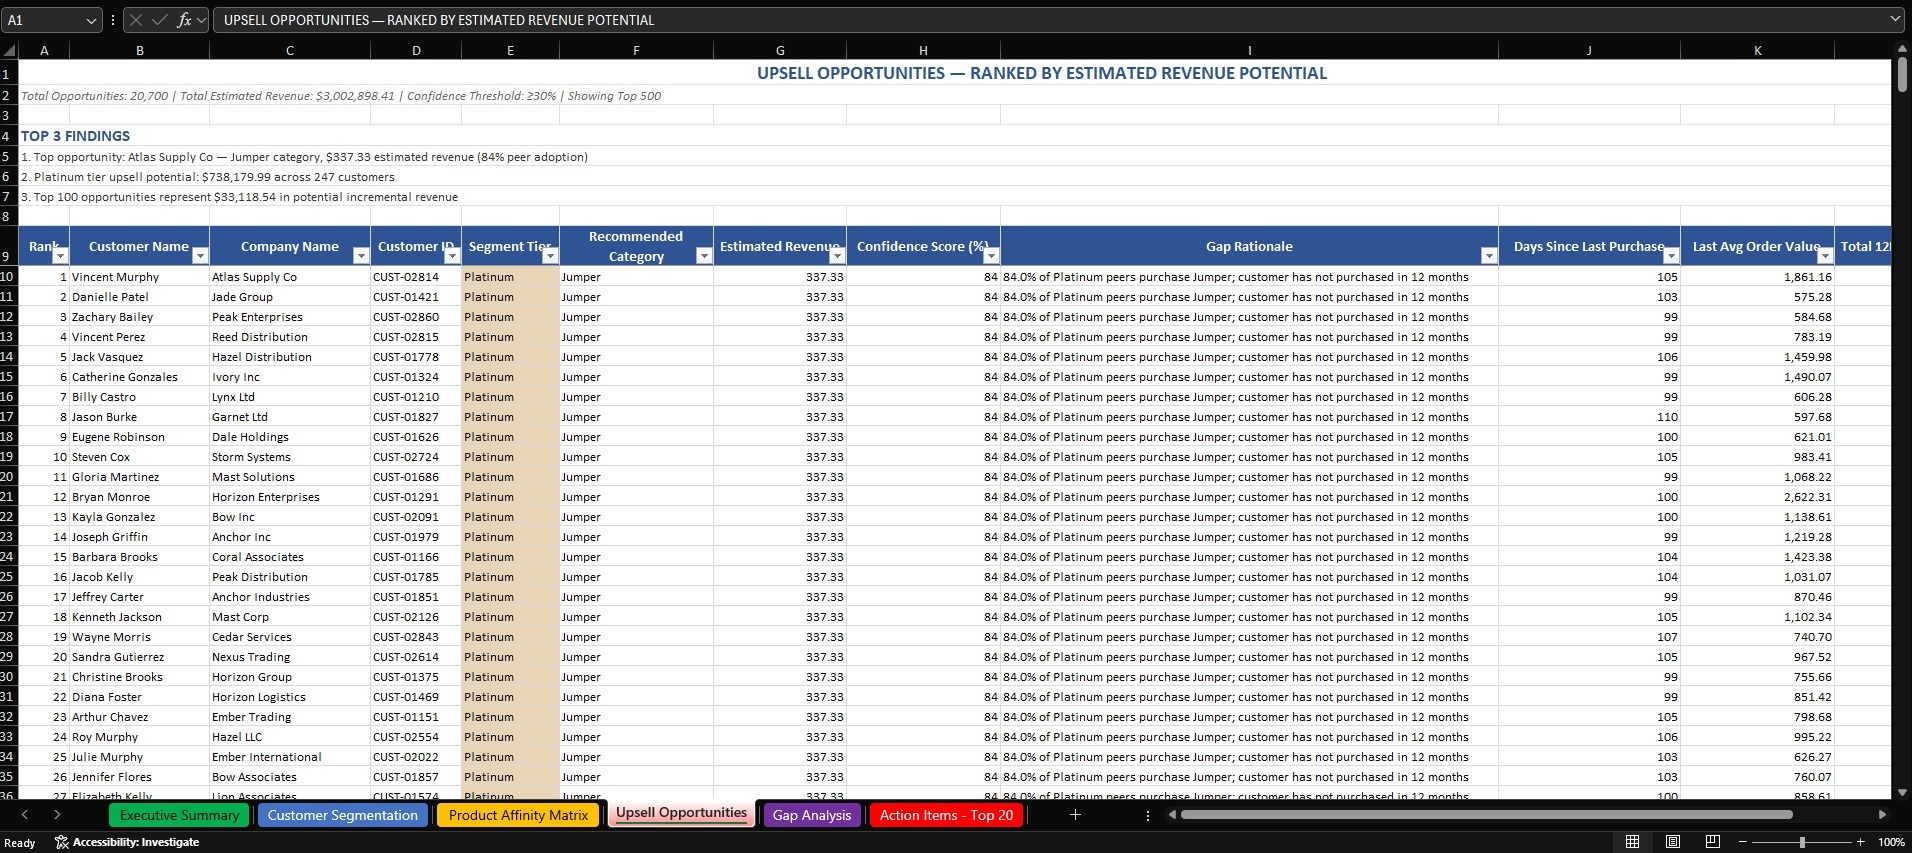Click previous sheet navigation arrow
This screenshot has height=853, width=1912.
[25, 815]
